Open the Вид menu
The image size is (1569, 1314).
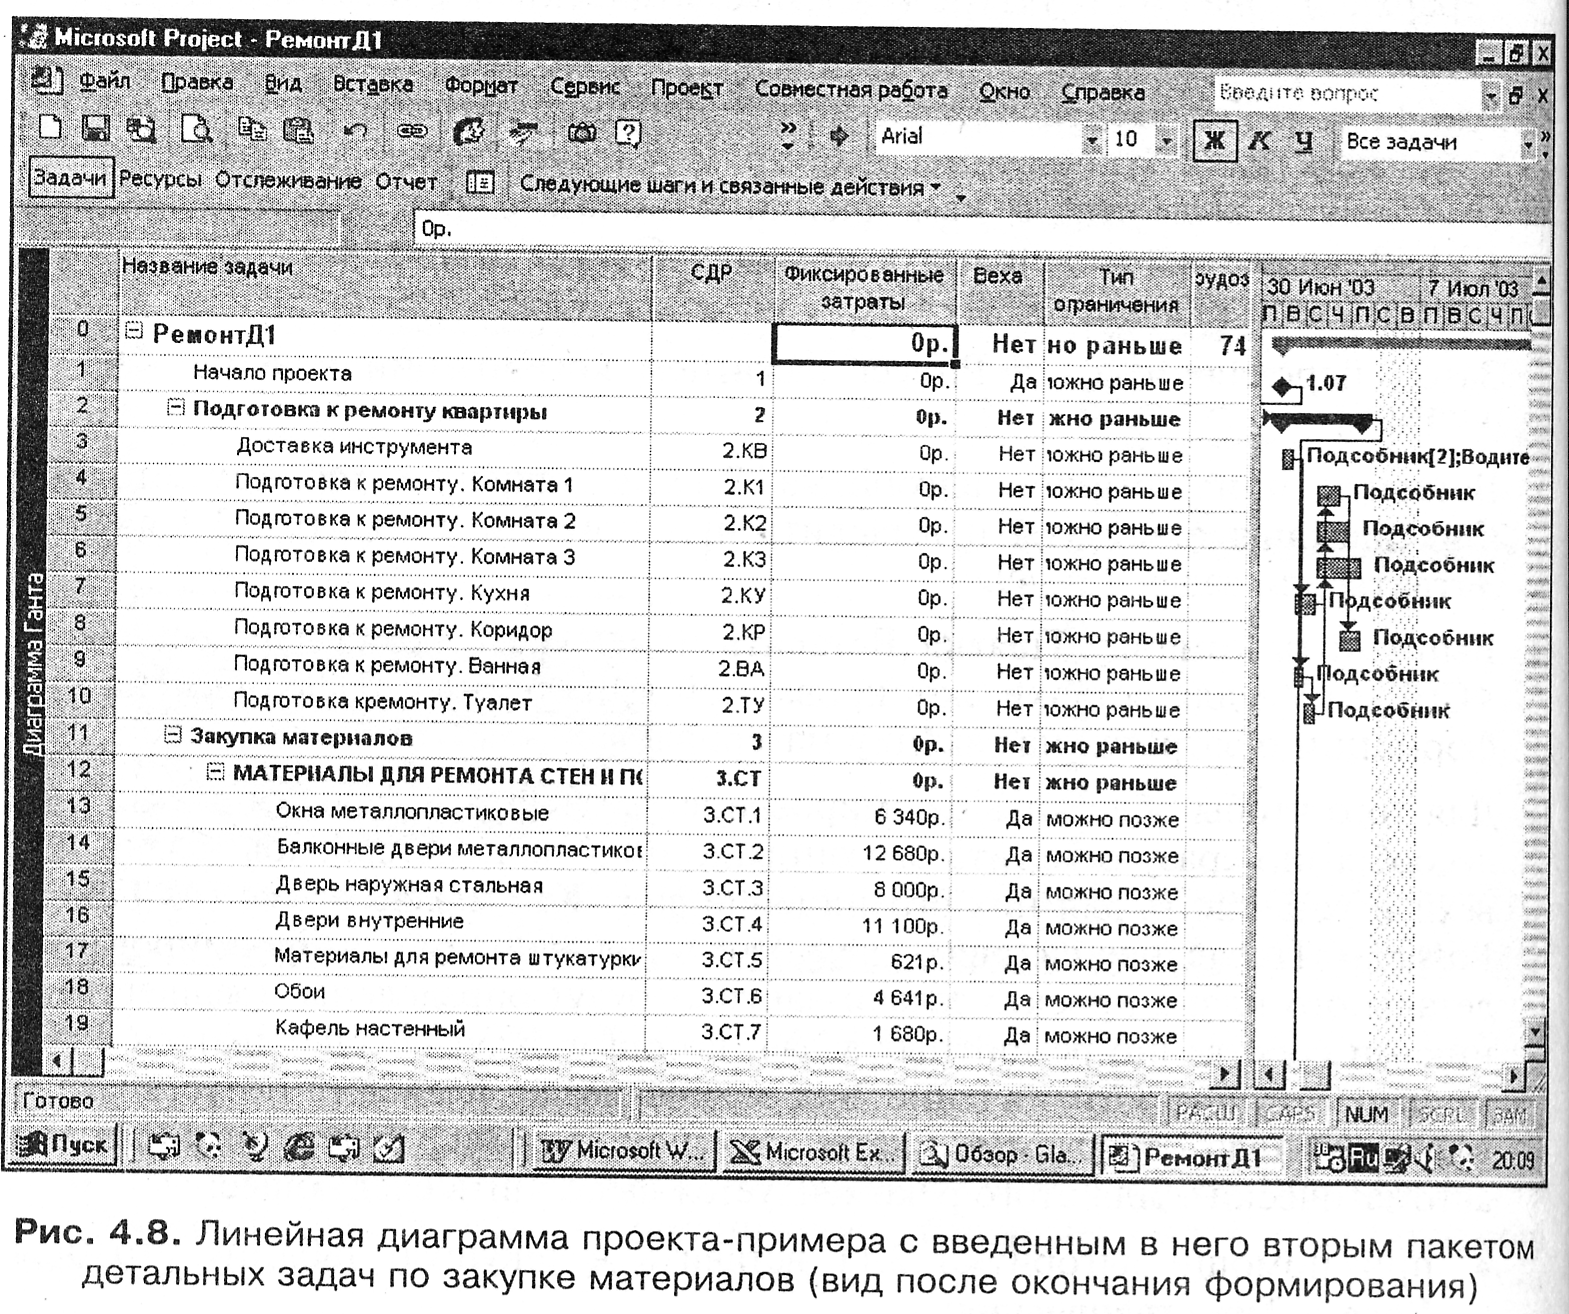pos(284,84)
